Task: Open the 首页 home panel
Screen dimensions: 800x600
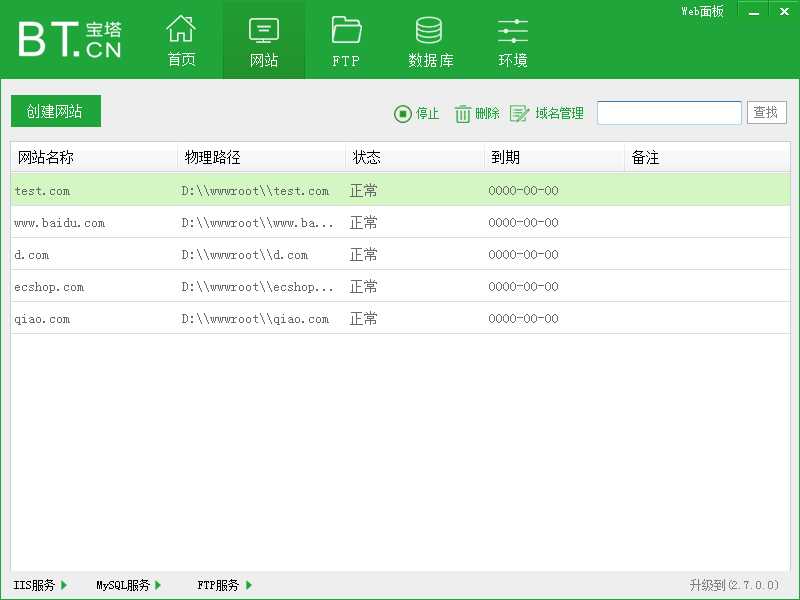Action: [x=181, y=39]
